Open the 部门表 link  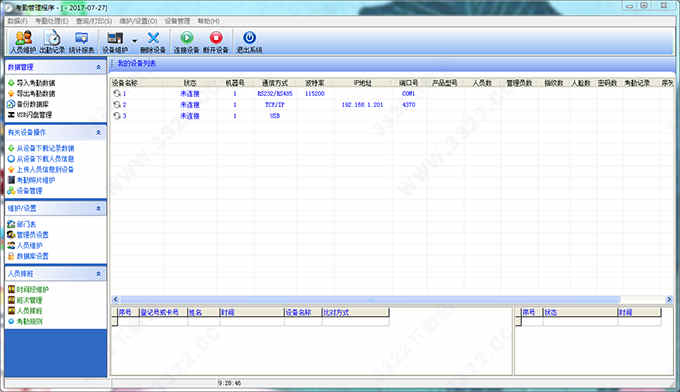(x=26, y=224)
